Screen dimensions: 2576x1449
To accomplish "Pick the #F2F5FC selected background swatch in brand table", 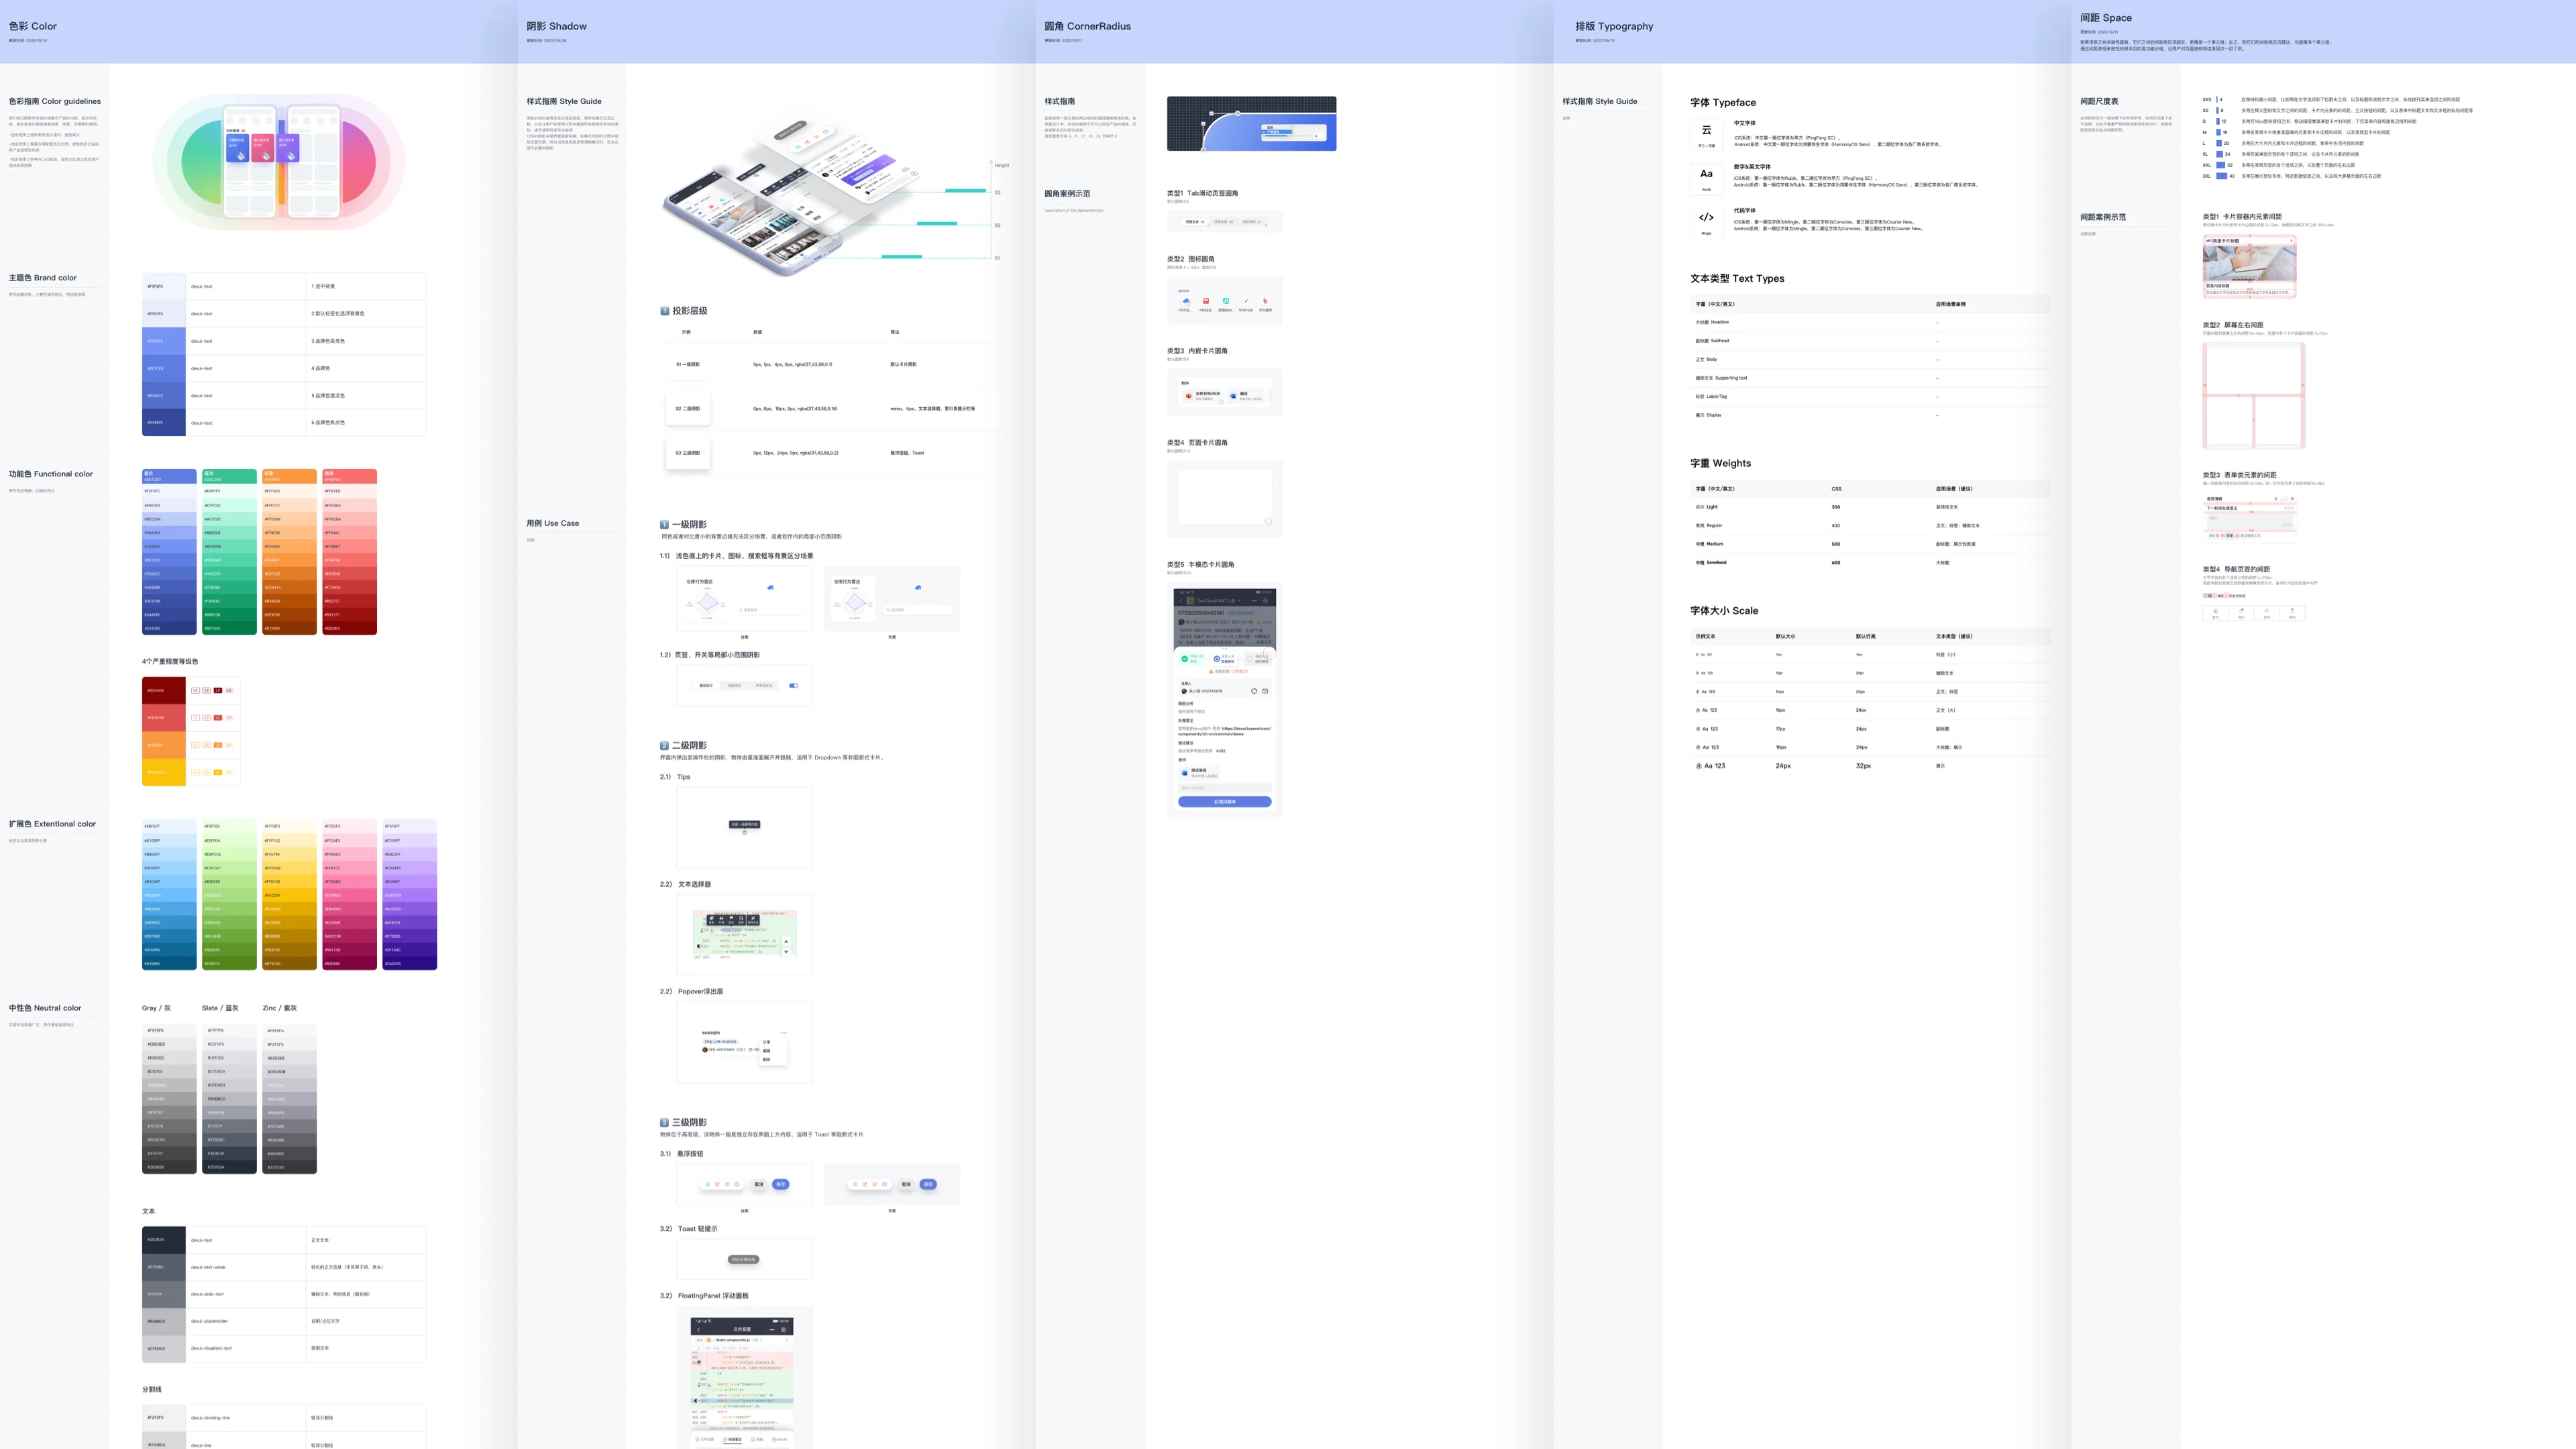I will click(164, 286).
